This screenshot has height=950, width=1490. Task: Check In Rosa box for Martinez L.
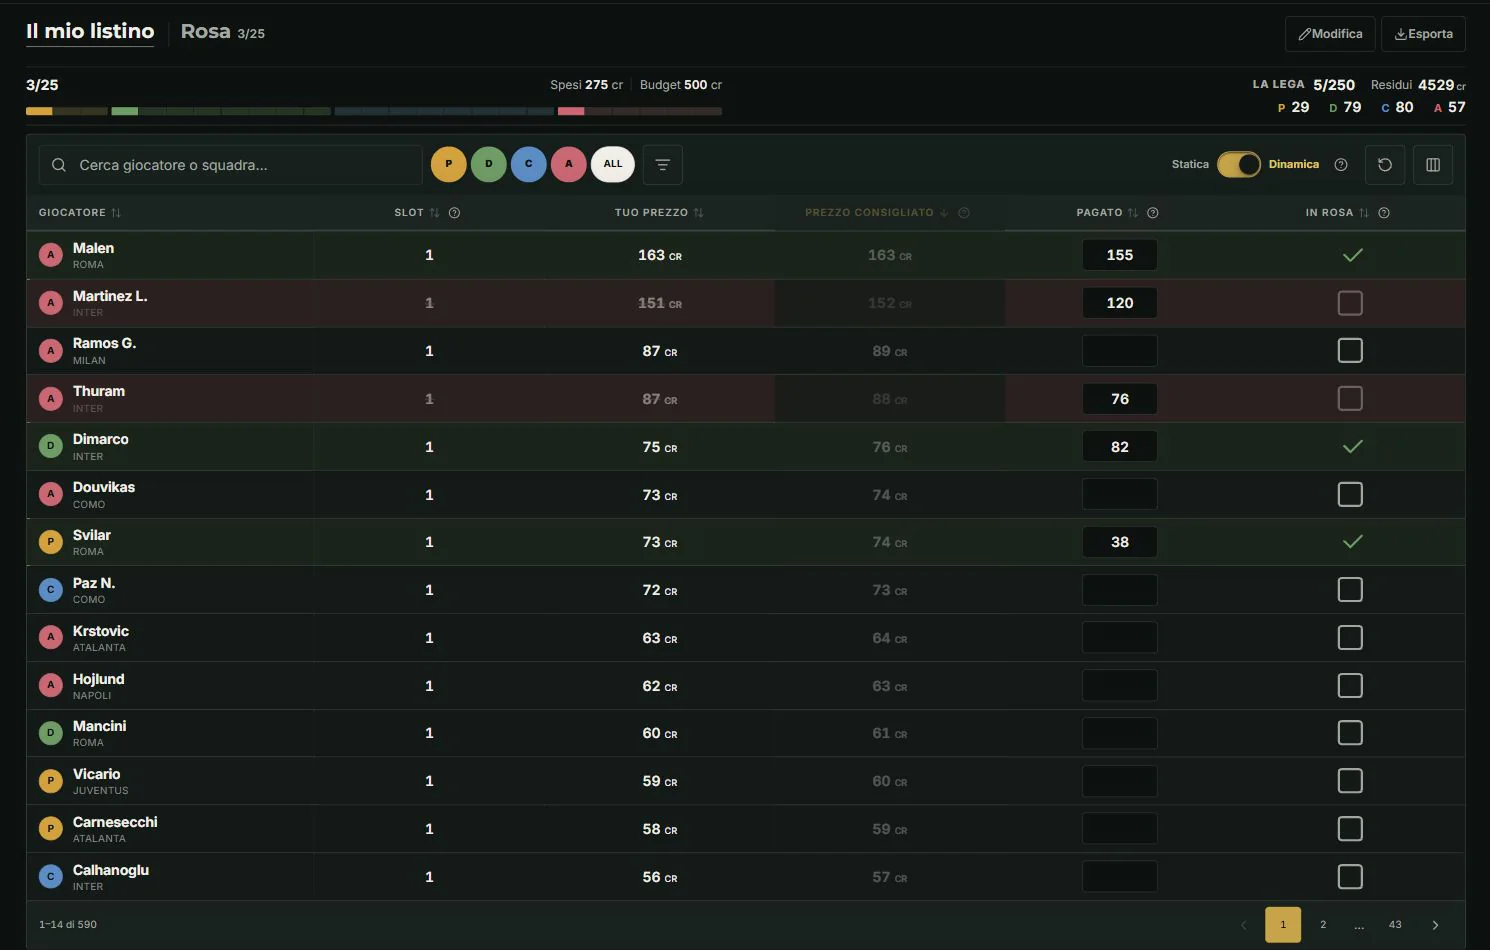1350,303
